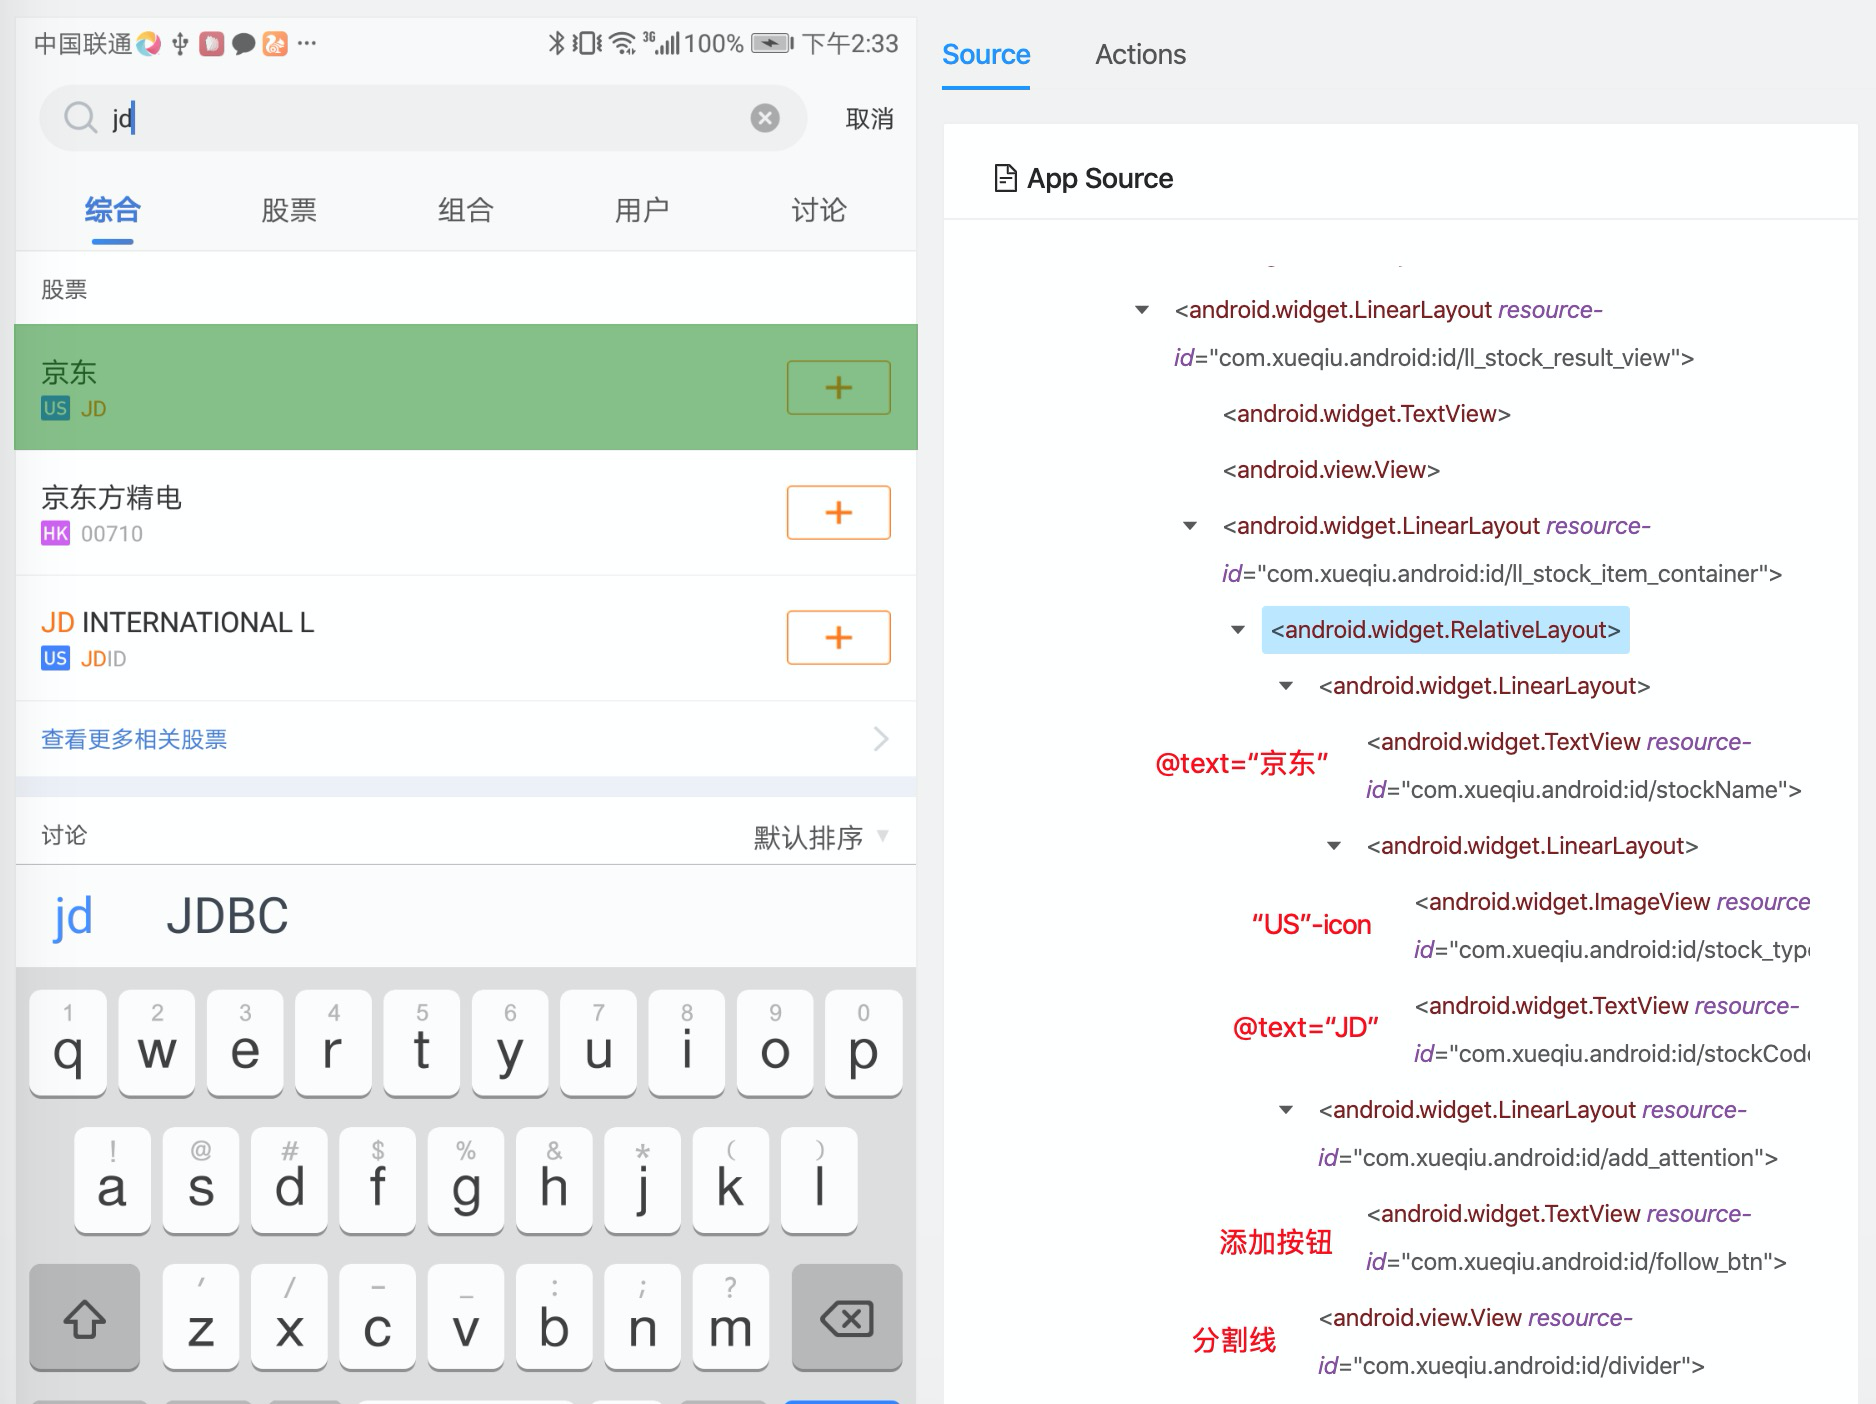Collapse the LinearLayout under RelativeLayout
Screen dimensions: 1876x1404
(1286, 686)
